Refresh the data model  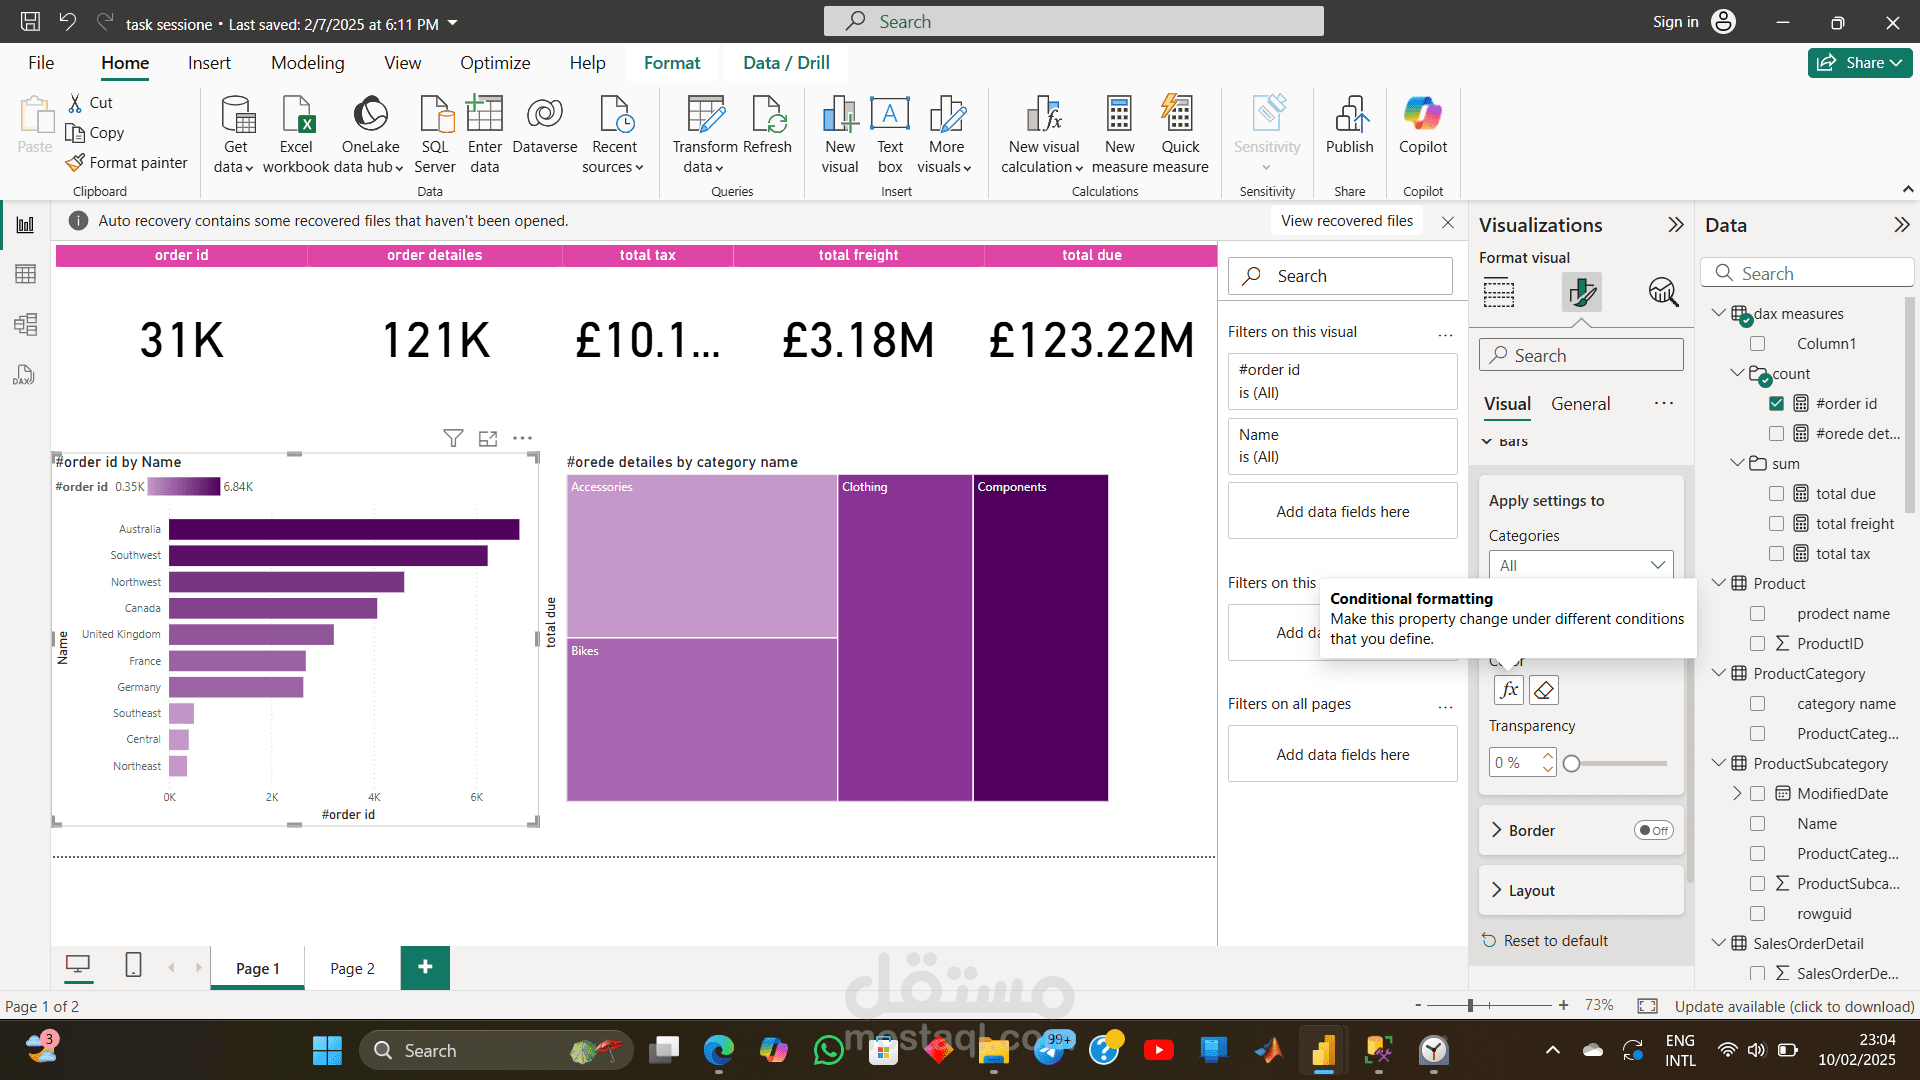click(x=768, y=125)
